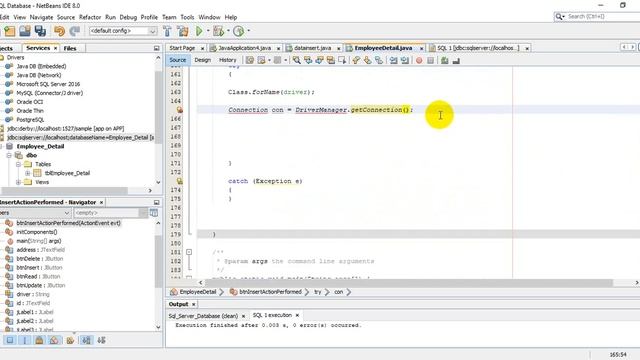640x360 pixels.
Task: Click the hint icon beside catch line
Action: coord(180,181)
